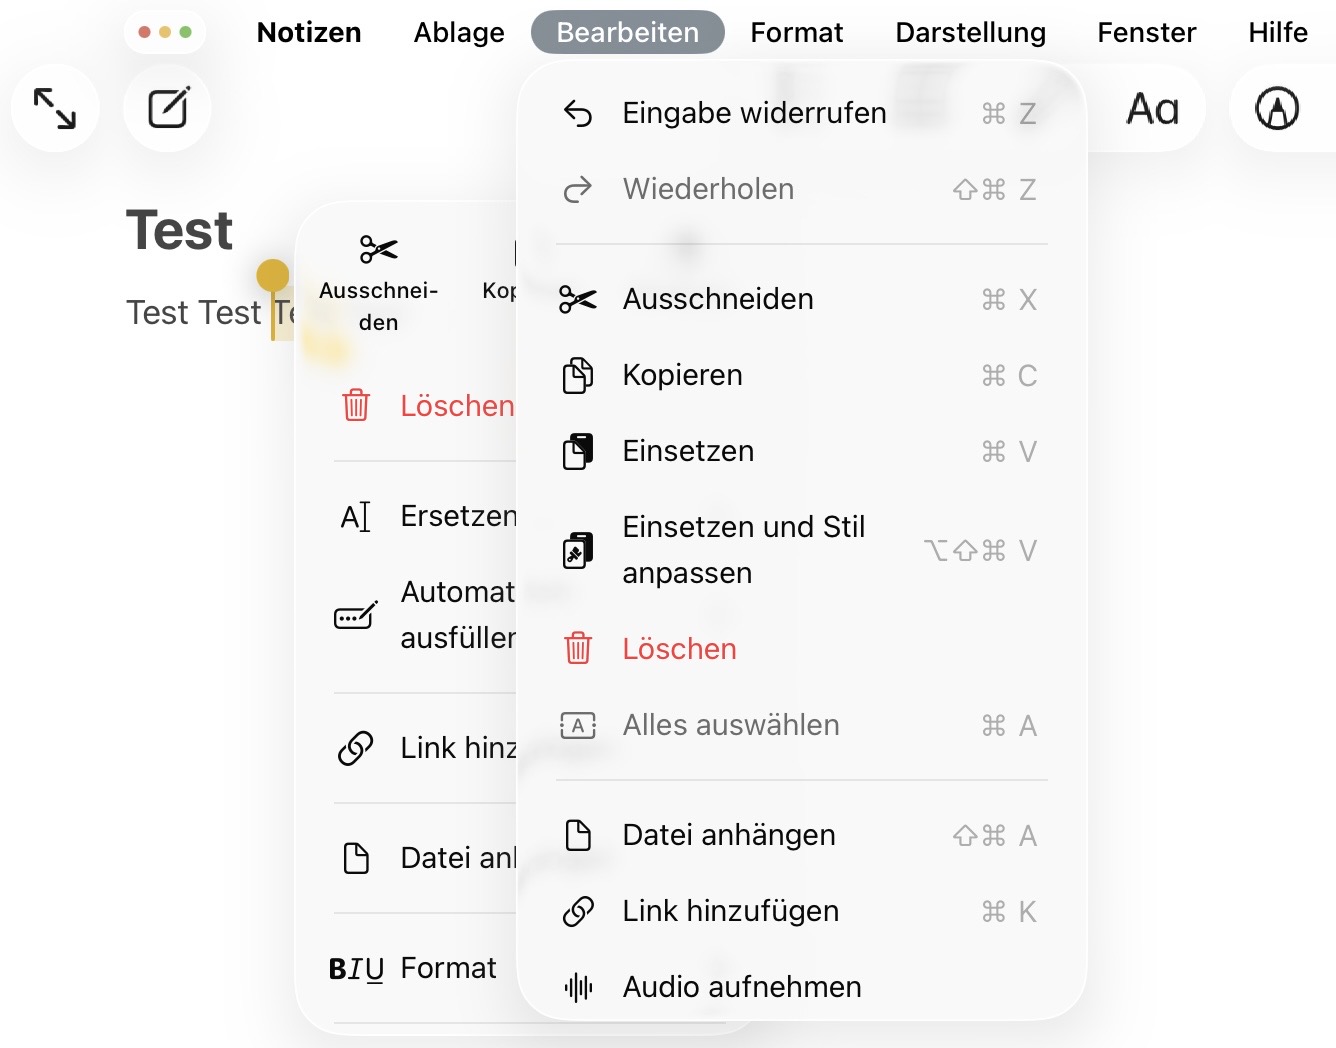Click the red trash icon in Bearbeiten menu

point(578,649)
